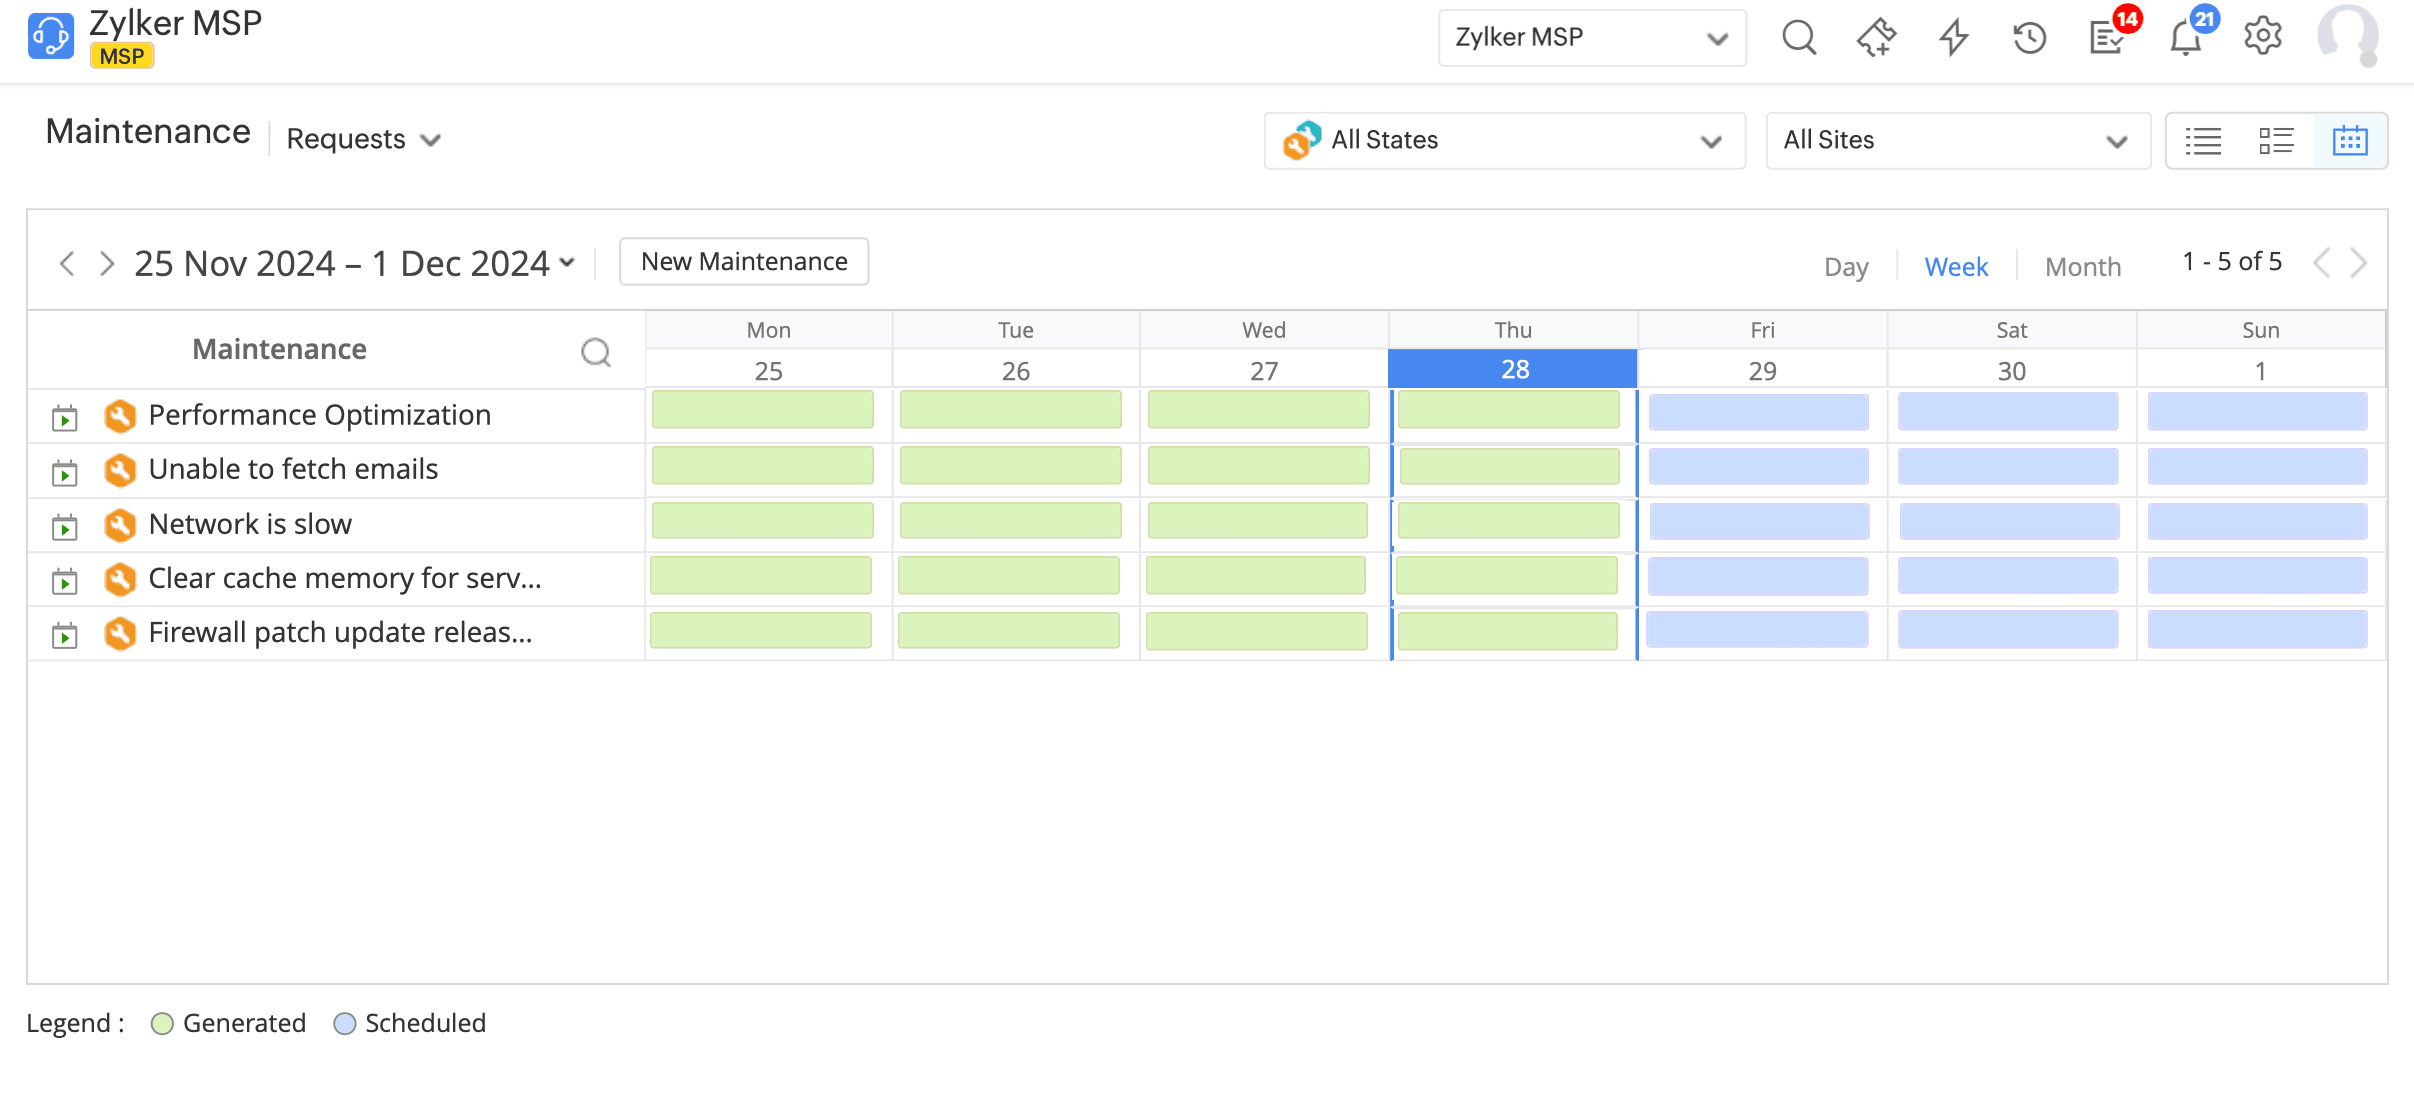Switch to the Day tab
Viewport: 2414px width, 1100px height.
[x=1845, y=267]
